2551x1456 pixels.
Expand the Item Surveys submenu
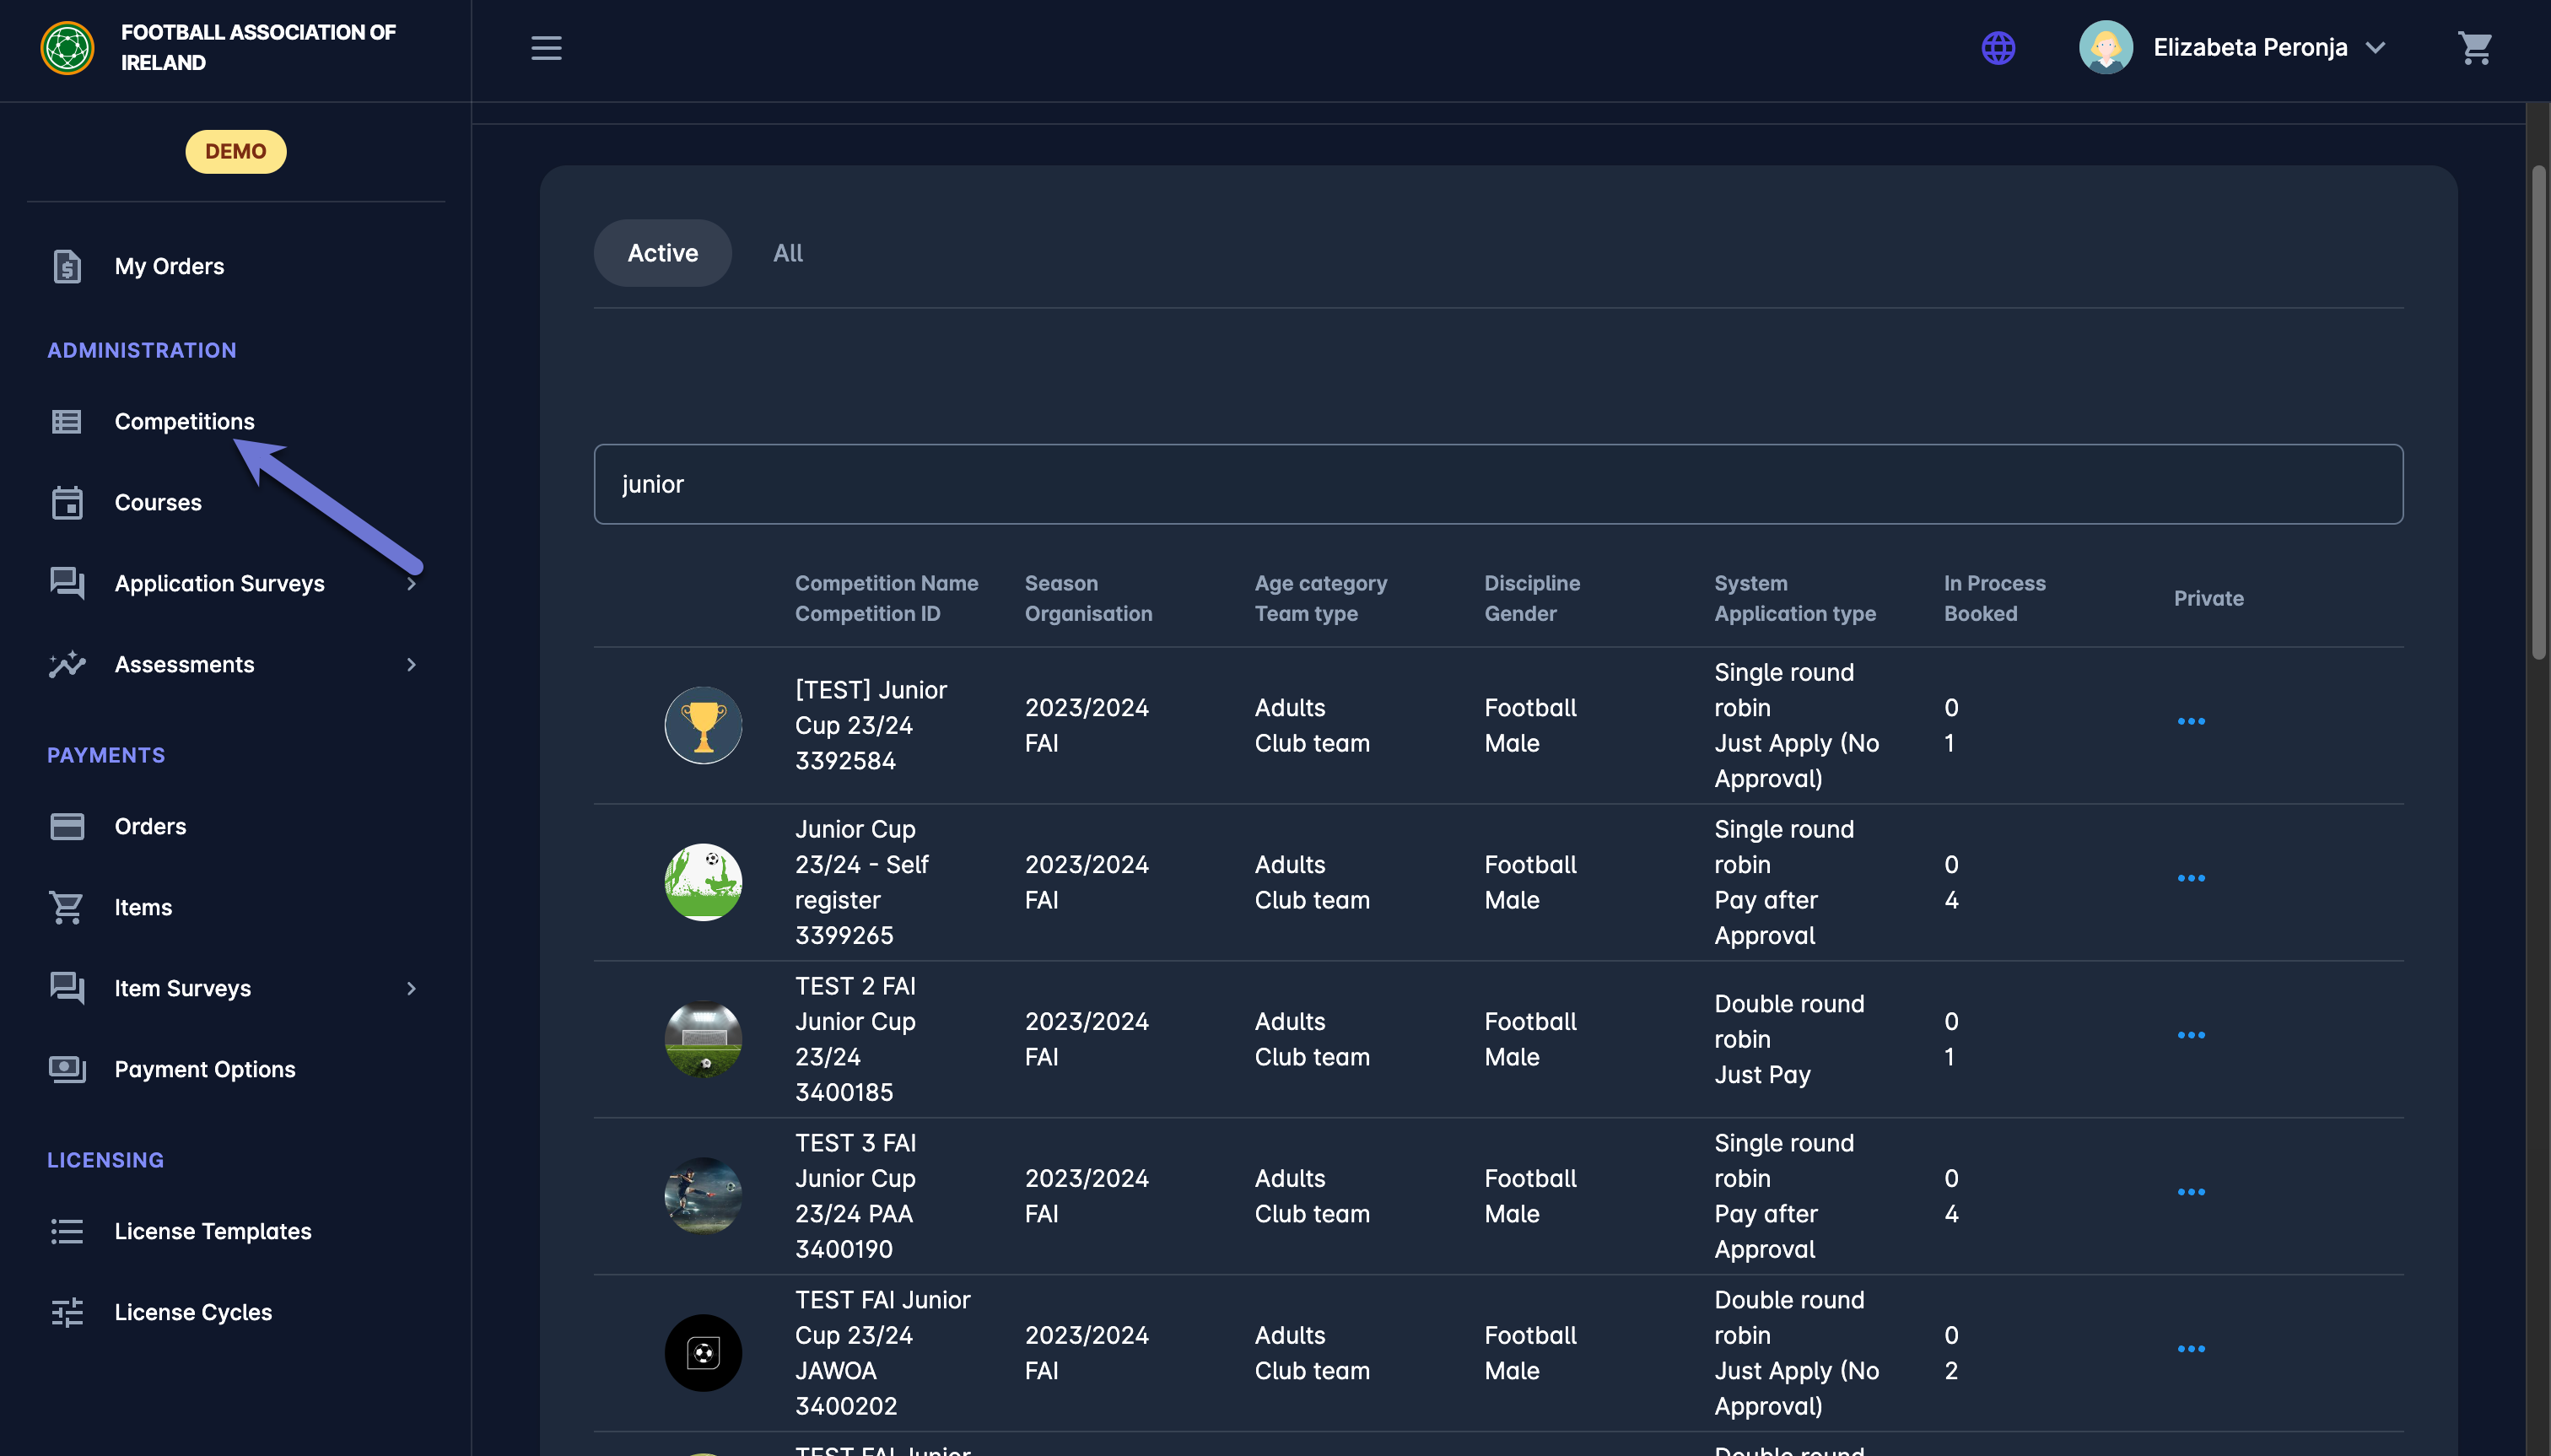click(x=411, y=988)
